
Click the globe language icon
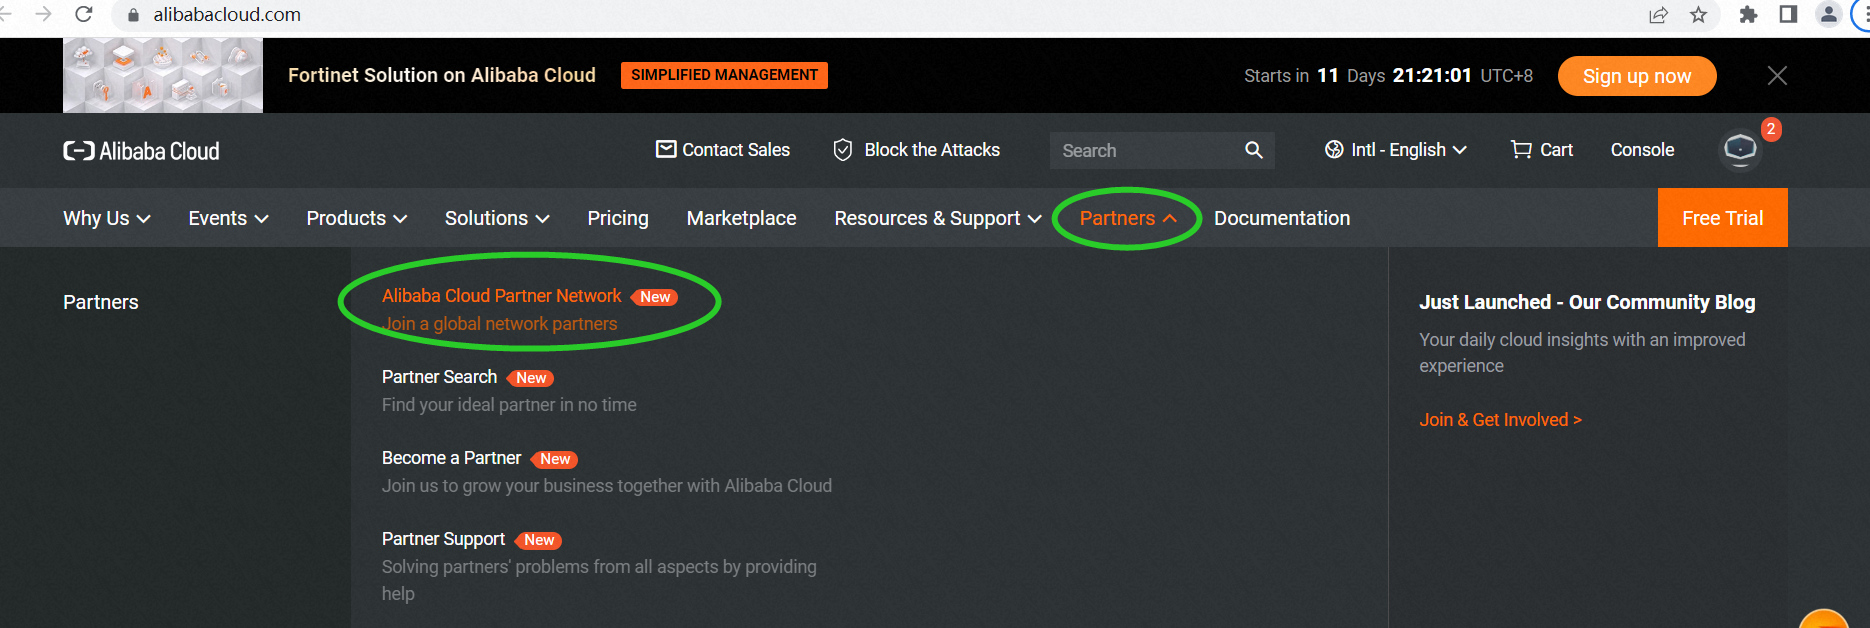pyautogui.click(x=1334, y=150)
